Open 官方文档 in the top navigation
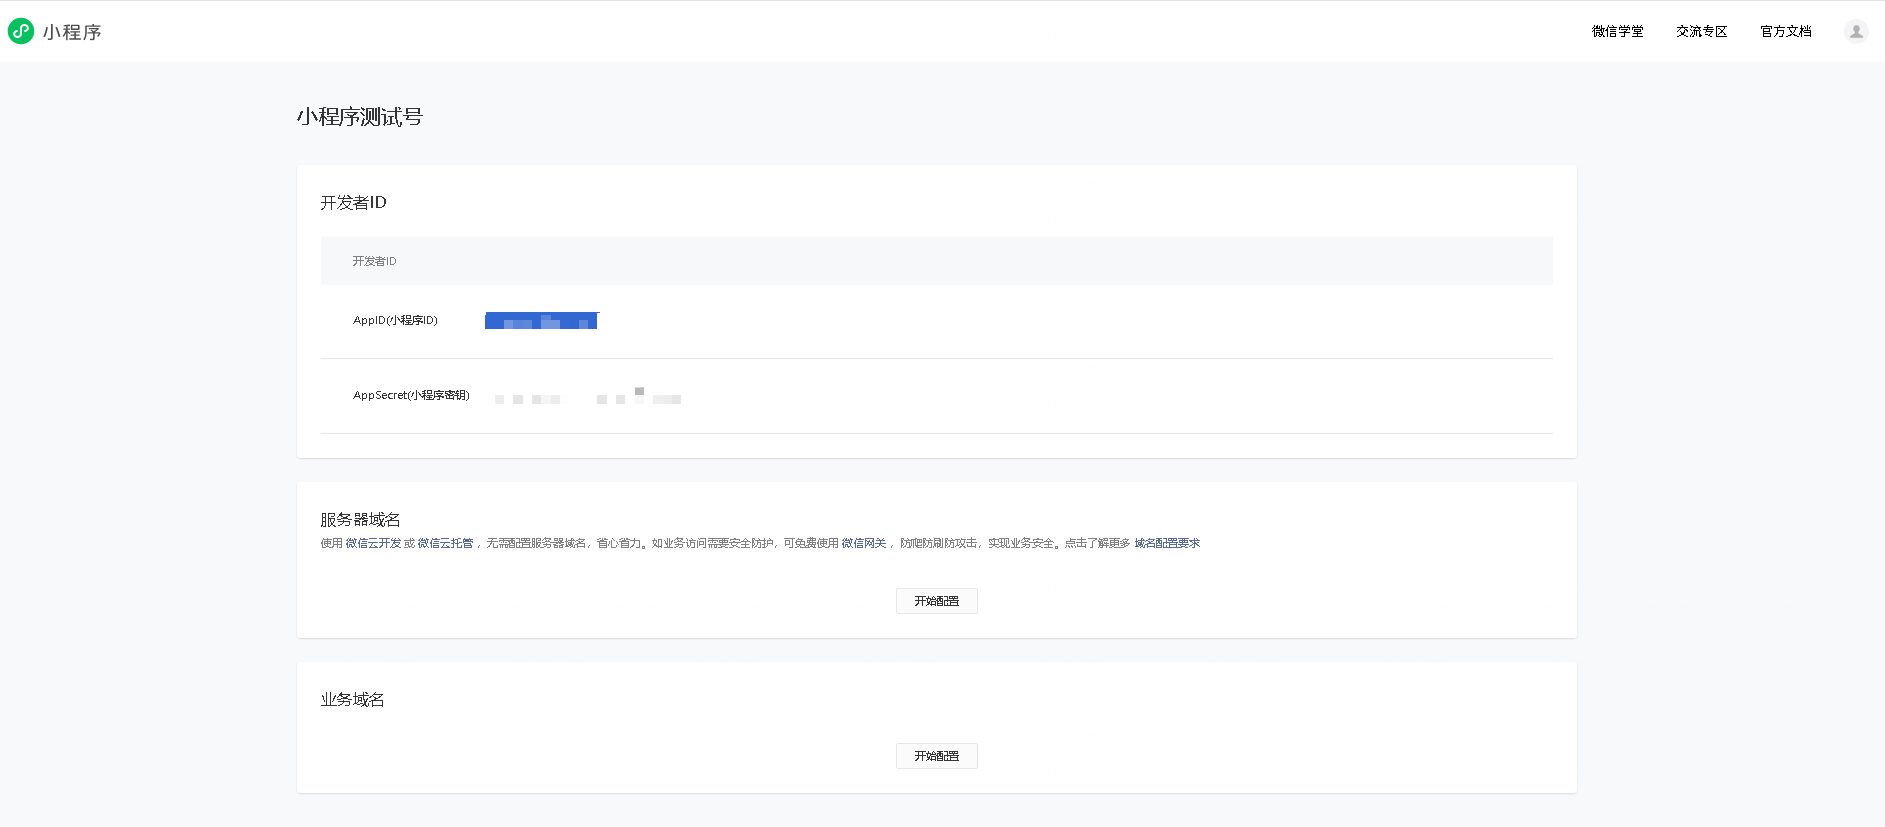The width and height of the screenshot is (1885, 827). [x=1785, y=32]
